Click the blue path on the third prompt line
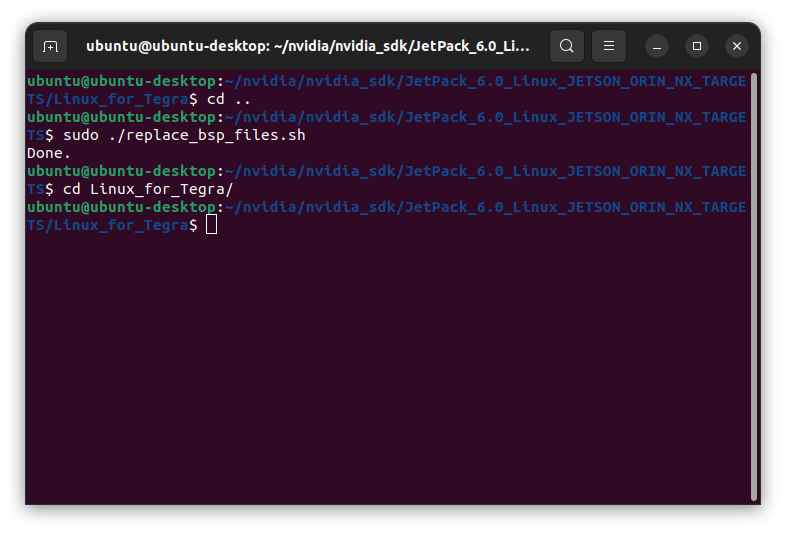The image size is (786, 533). (485, 171)
